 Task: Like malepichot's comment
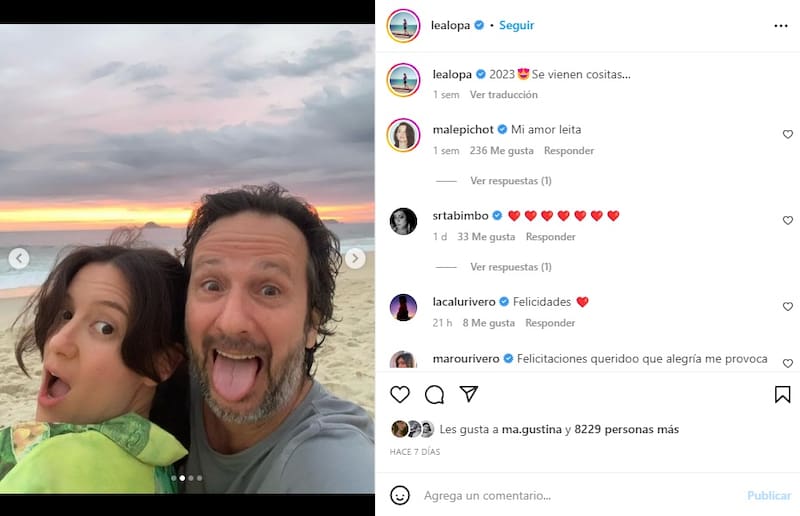787,134
